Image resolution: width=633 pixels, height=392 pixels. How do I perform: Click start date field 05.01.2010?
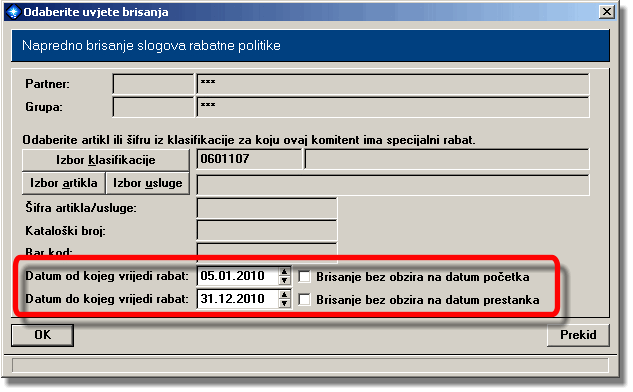[238, 277]
